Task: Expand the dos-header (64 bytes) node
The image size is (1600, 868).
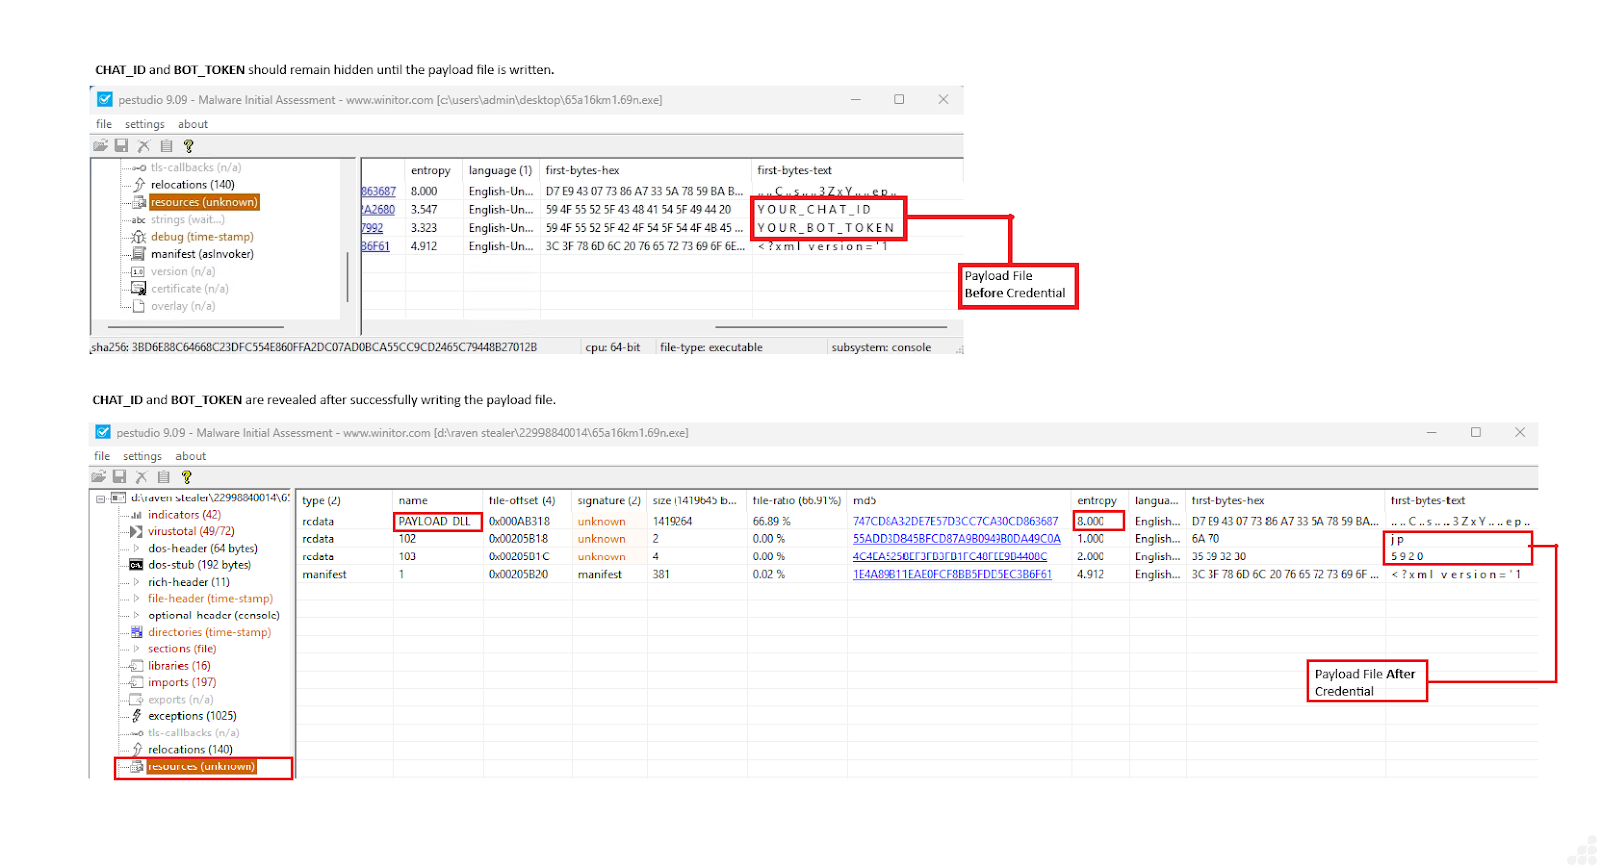Action: tap(137, 548)
